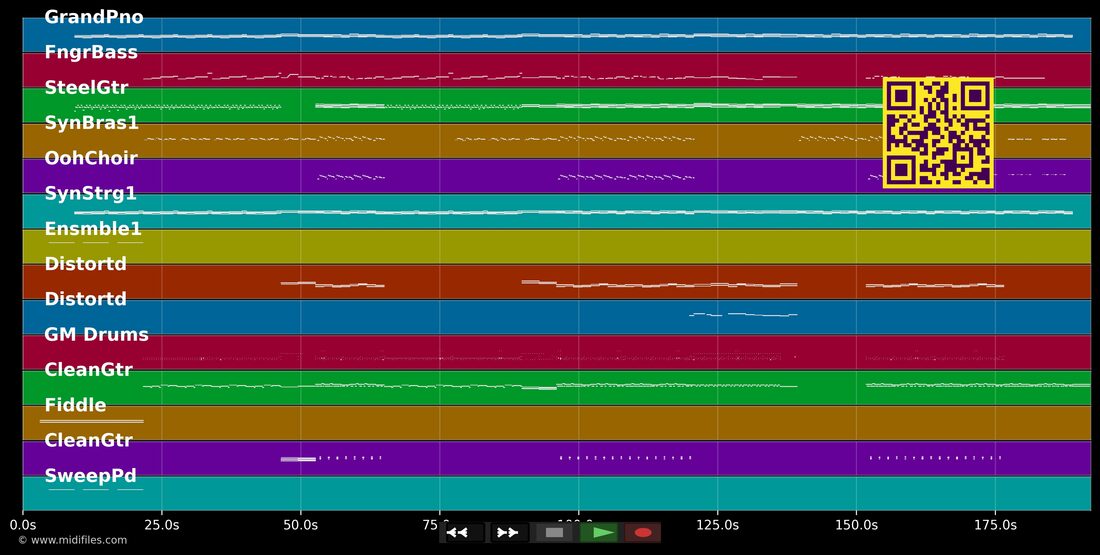Select the Ensmble1 track label

[x=93, y=229]
